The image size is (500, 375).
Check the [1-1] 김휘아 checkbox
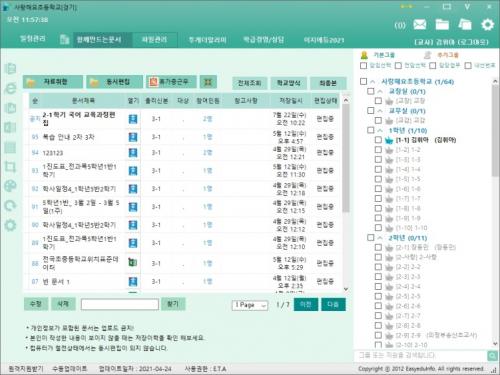pyautogui.click(x=378, y=140)
